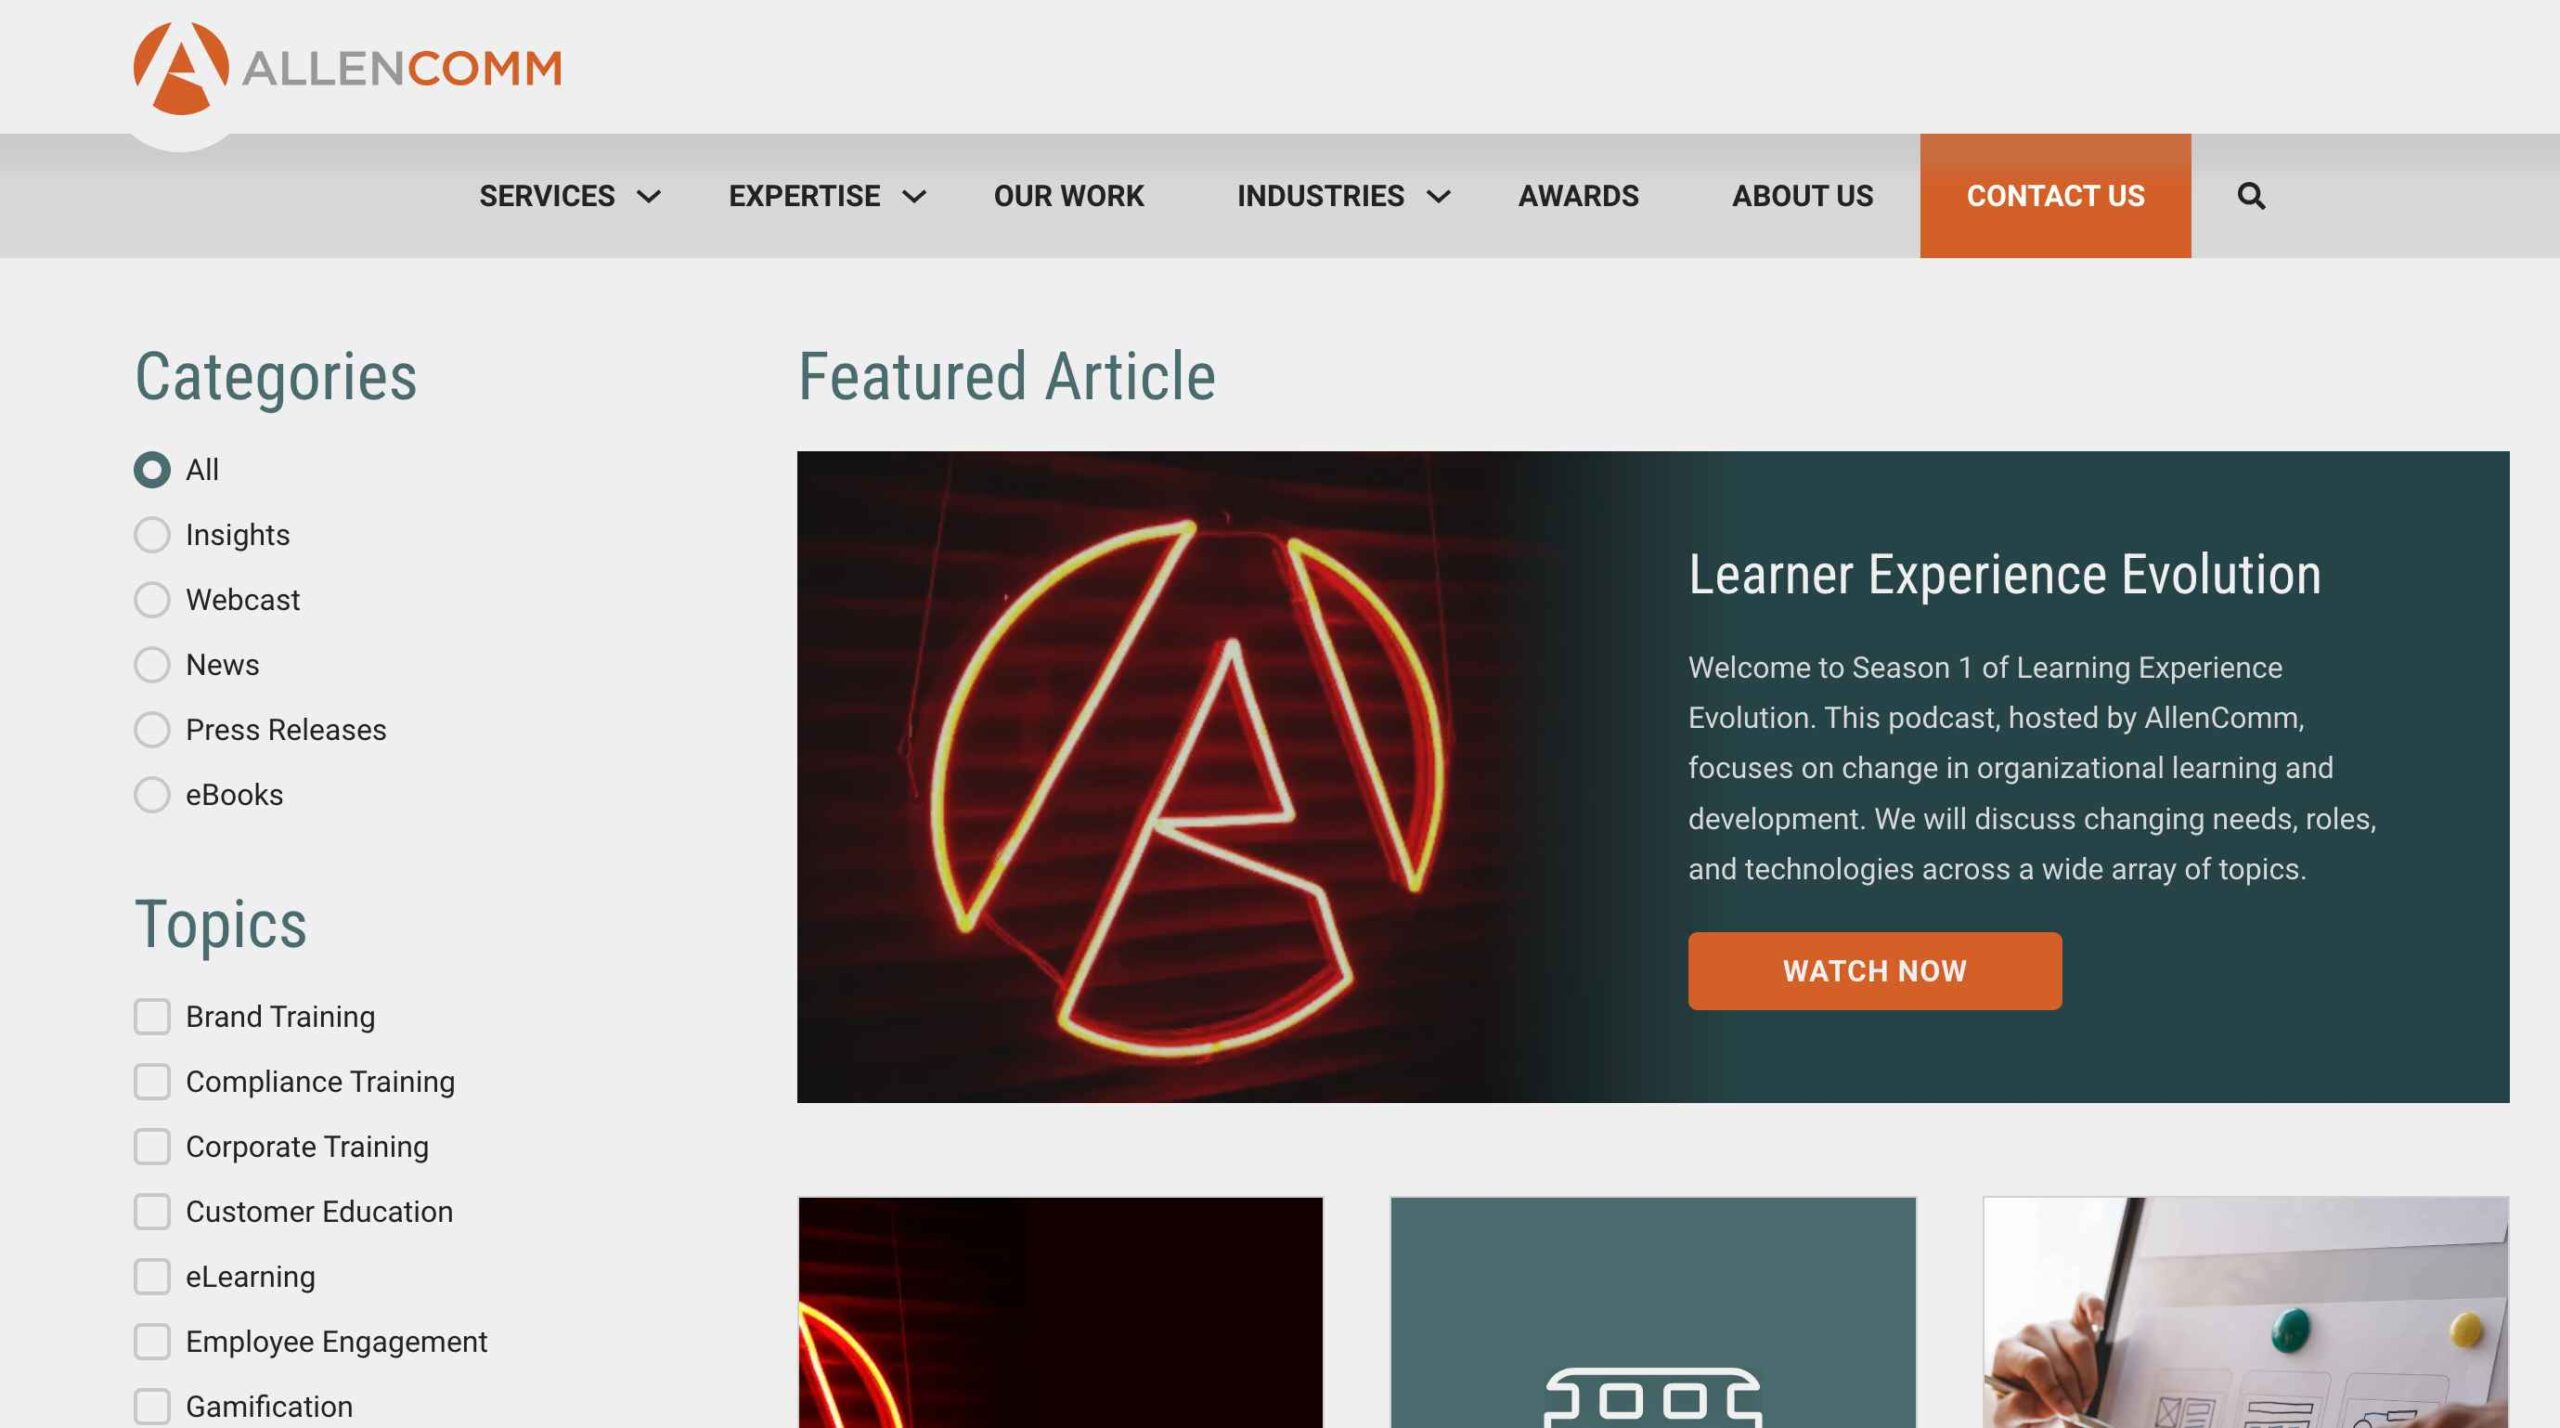Click the AllenComm logo
This screenshot has width=2560, height=1428.
[347, 68]
